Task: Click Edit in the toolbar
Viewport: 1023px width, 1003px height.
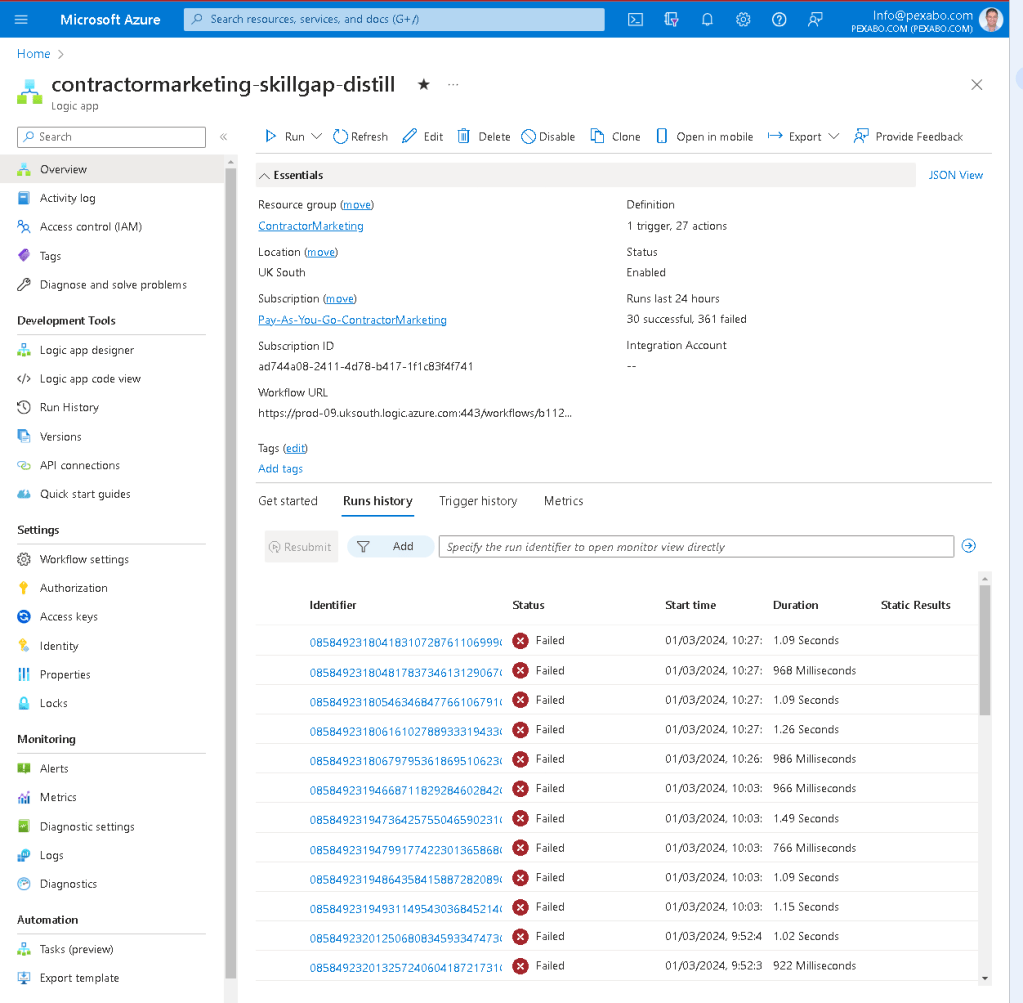Action: 423,136
